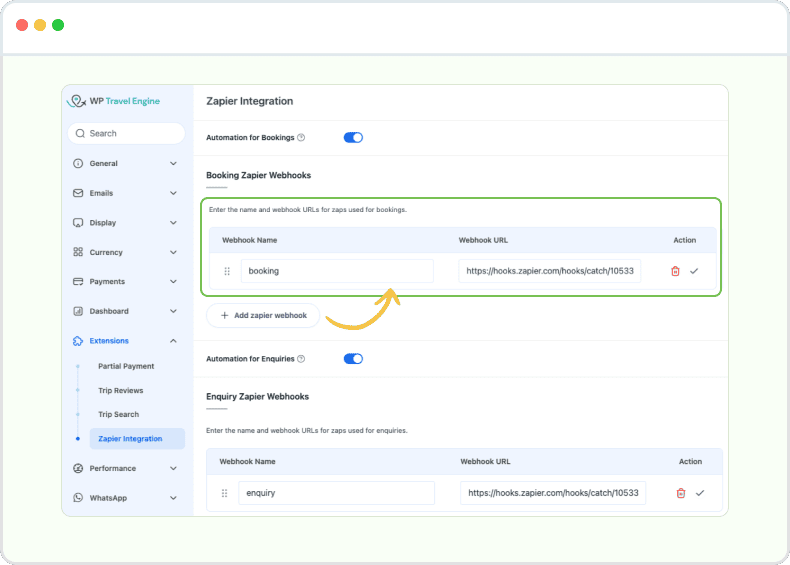Click the sidebar Search field
The width and height of the screenshot is (790, 565).
pos(126,133)
